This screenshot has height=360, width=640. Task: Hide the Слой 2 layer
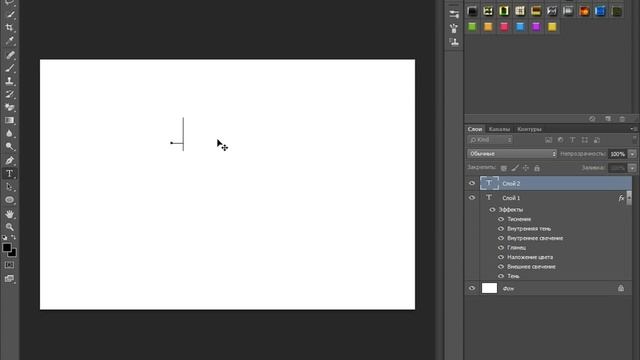point(472,183)
